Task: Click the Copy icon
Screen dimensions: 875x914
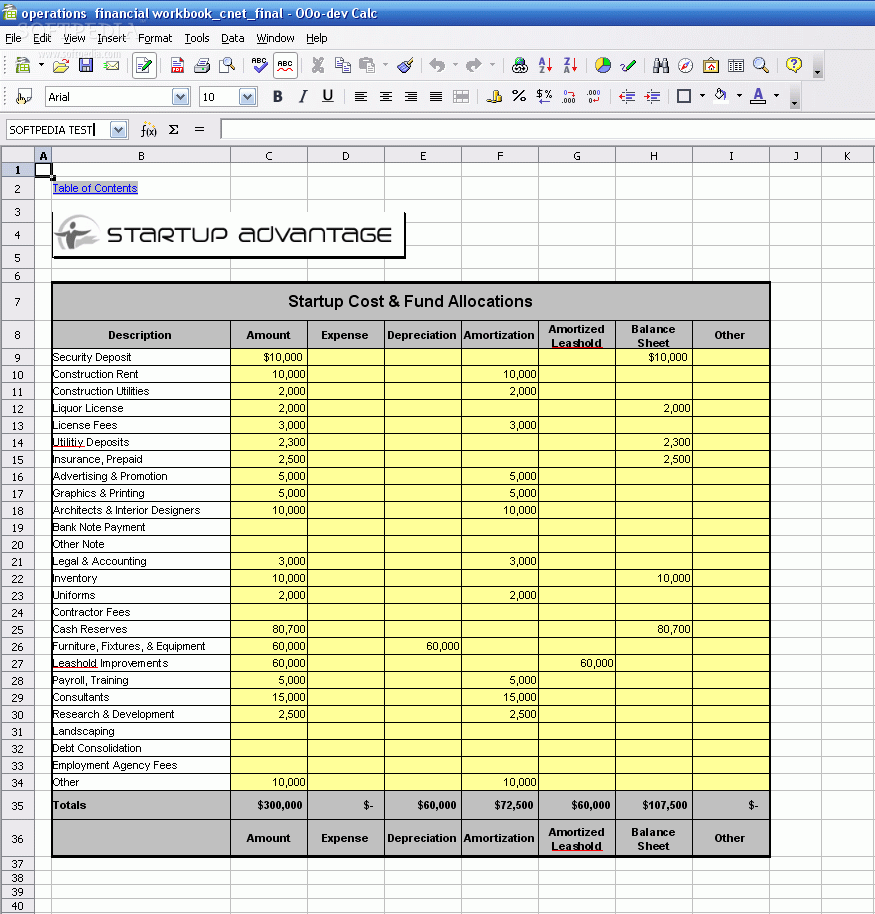Action: click(343, 65)
